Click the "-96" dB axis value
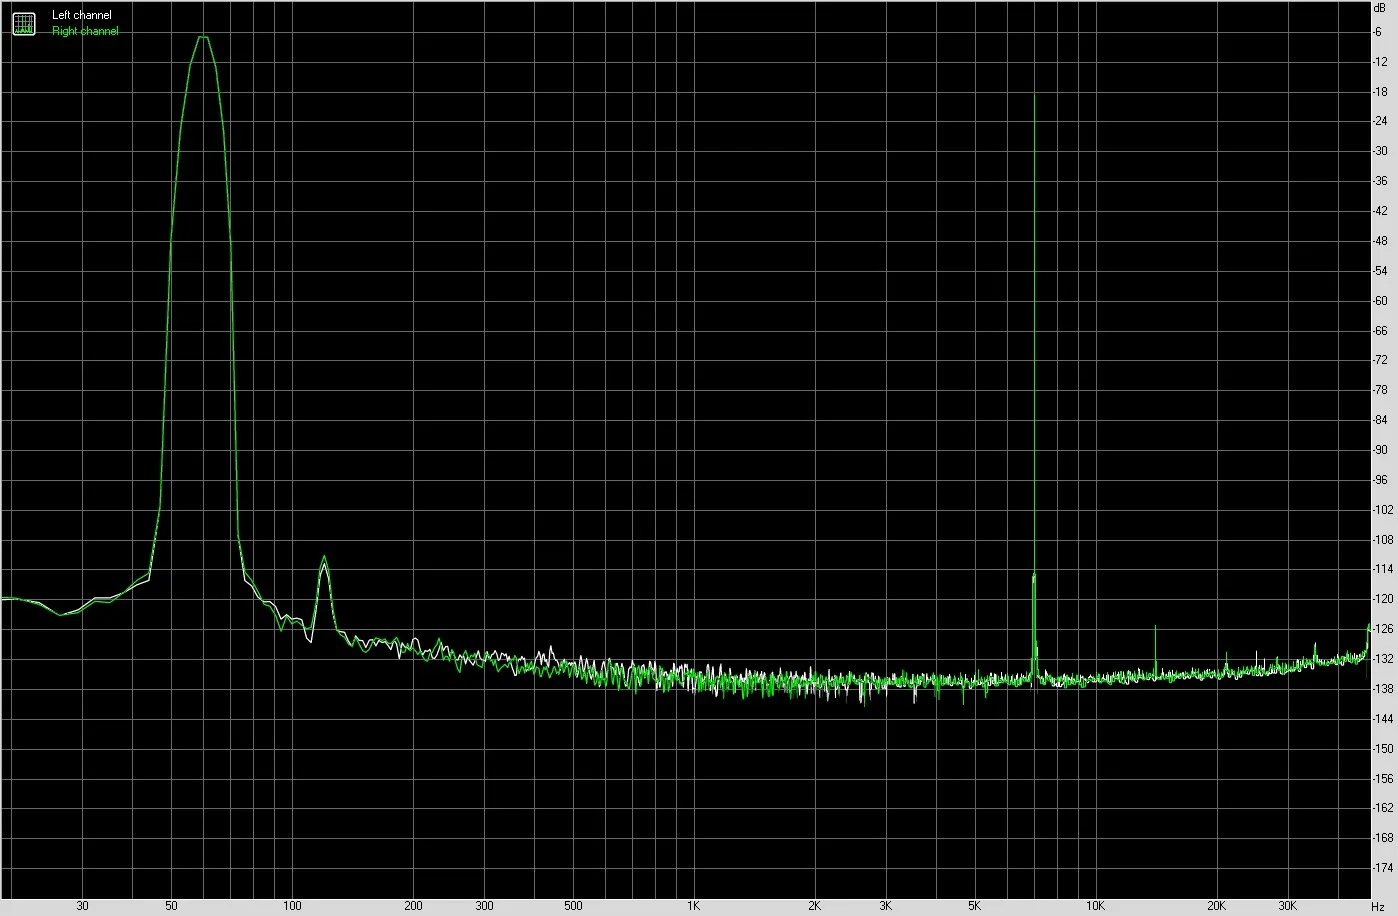 tap(1380, 480)
